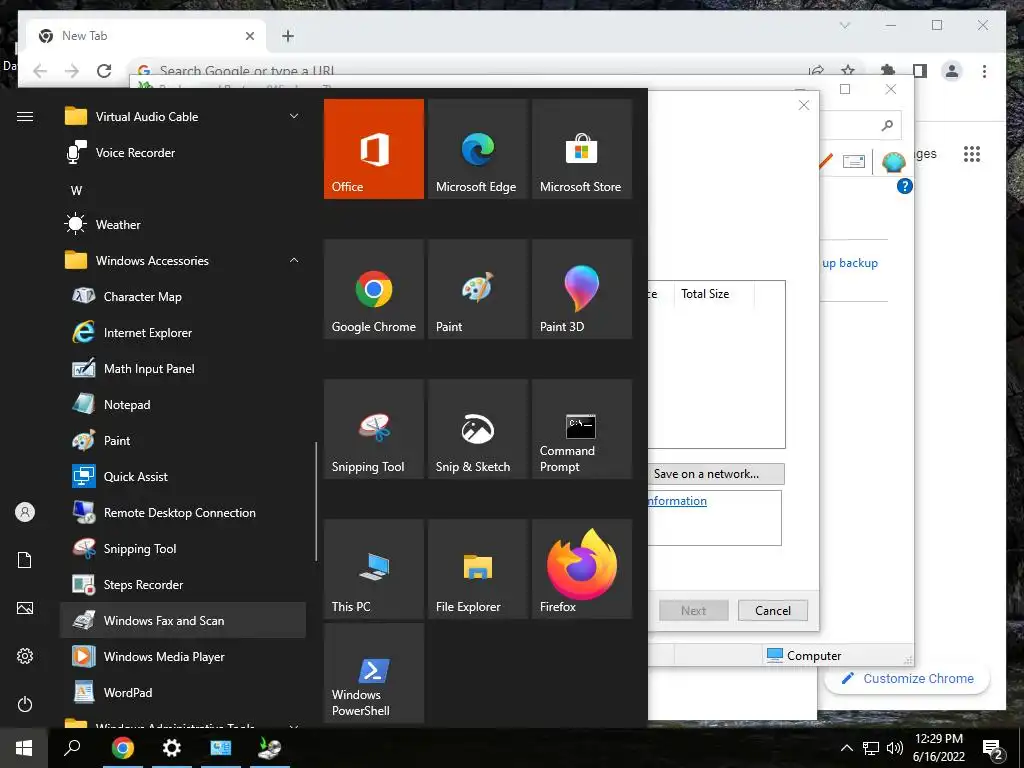
Task: Launch Notepad from Windows Accessories
Action: pos(183,405)
